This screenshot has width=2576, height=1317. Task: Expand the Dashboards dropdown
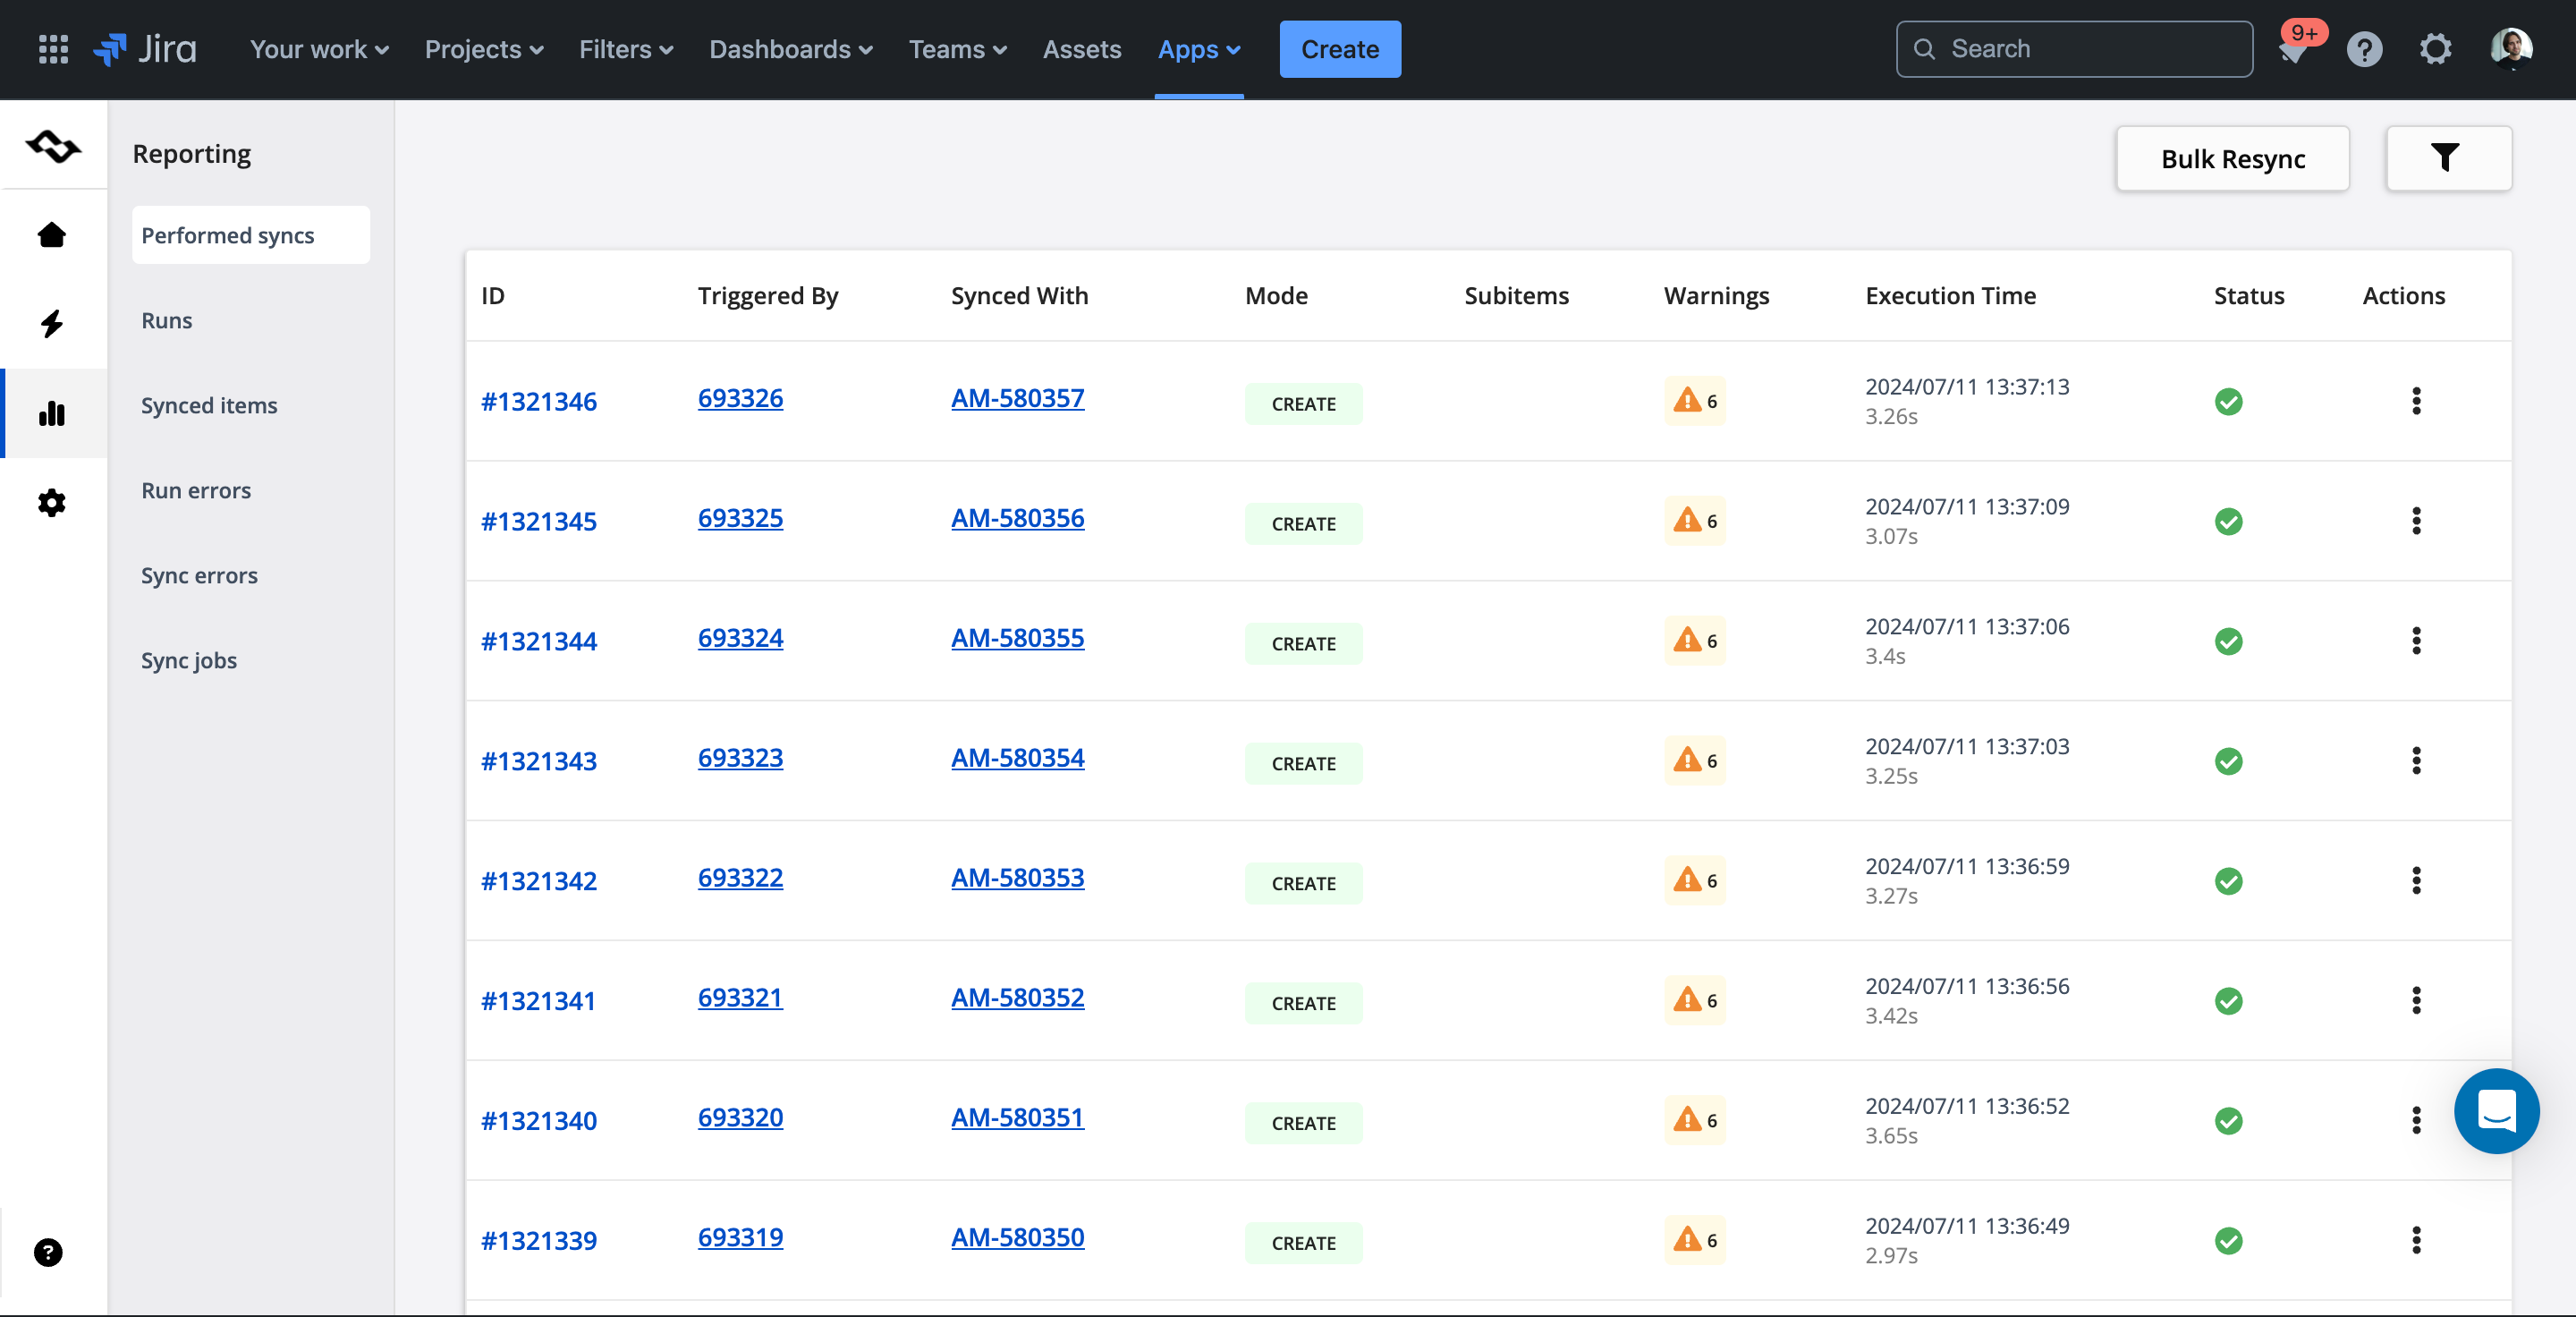click(791, 49)
